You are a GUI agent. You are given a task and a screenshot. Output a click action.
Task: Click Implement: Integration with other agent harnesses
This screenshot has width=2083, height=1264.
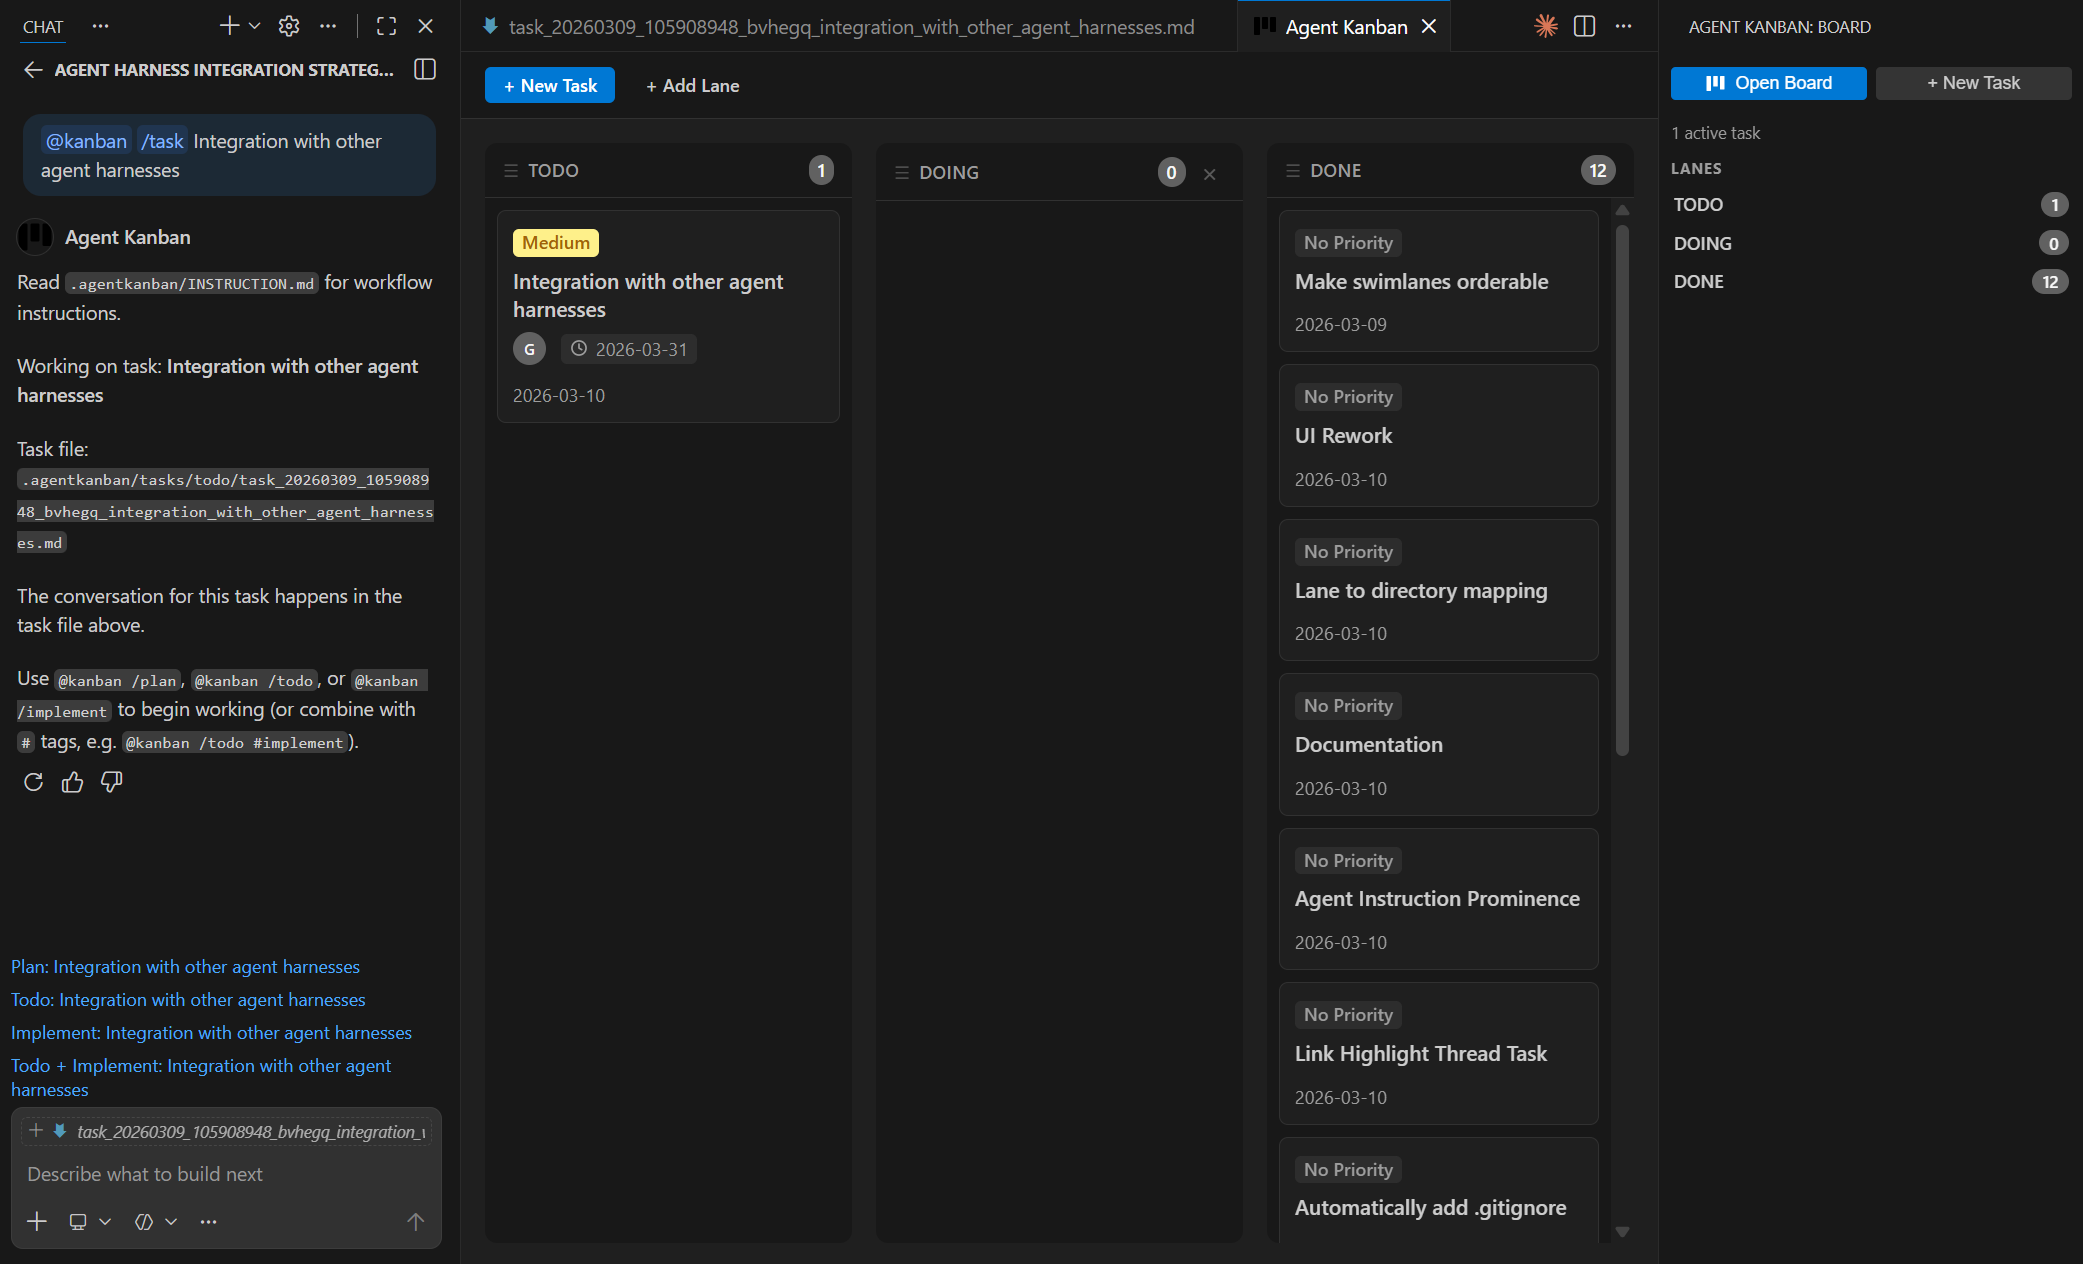(x=211, y=1033)
